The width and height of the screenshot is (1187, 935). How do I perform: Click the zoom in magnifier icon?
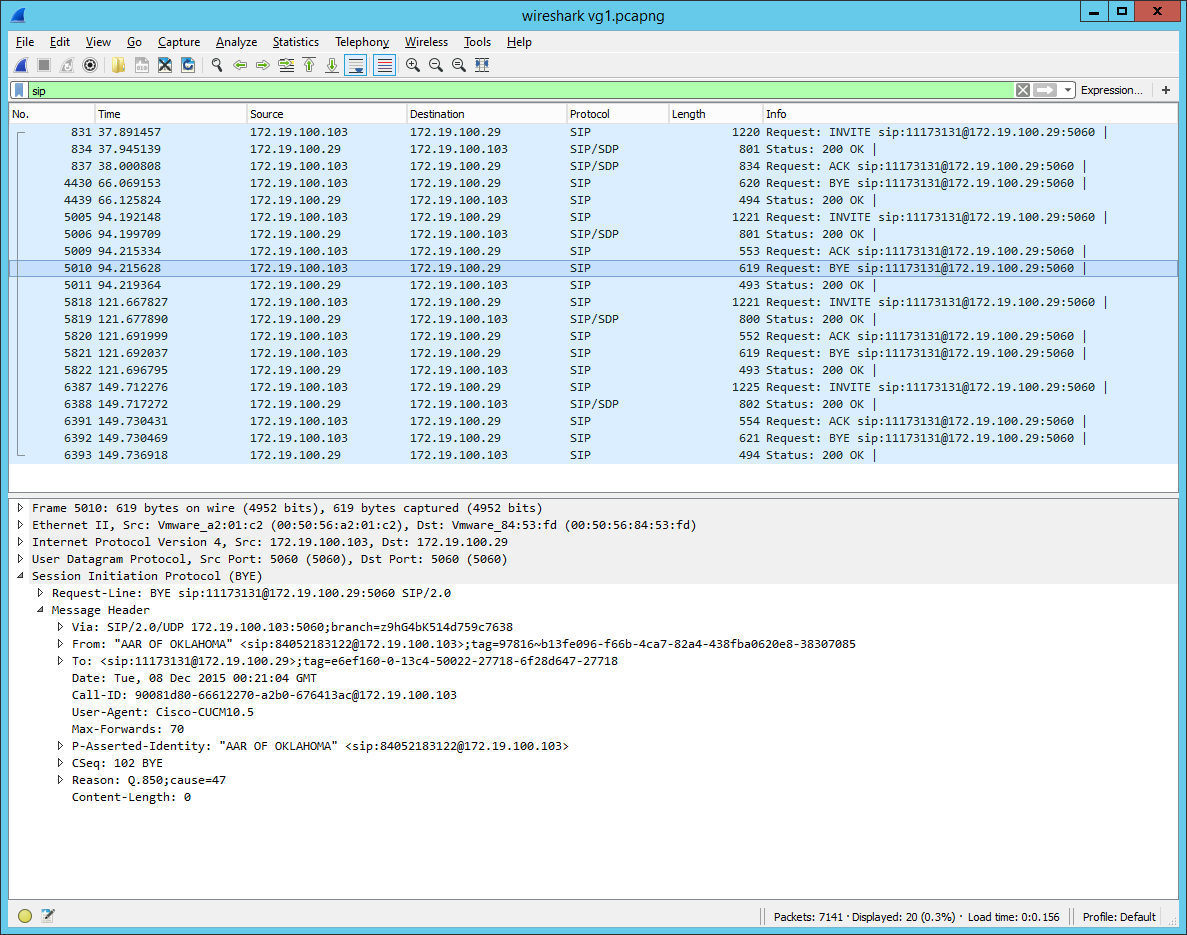(x=413, y=65)
